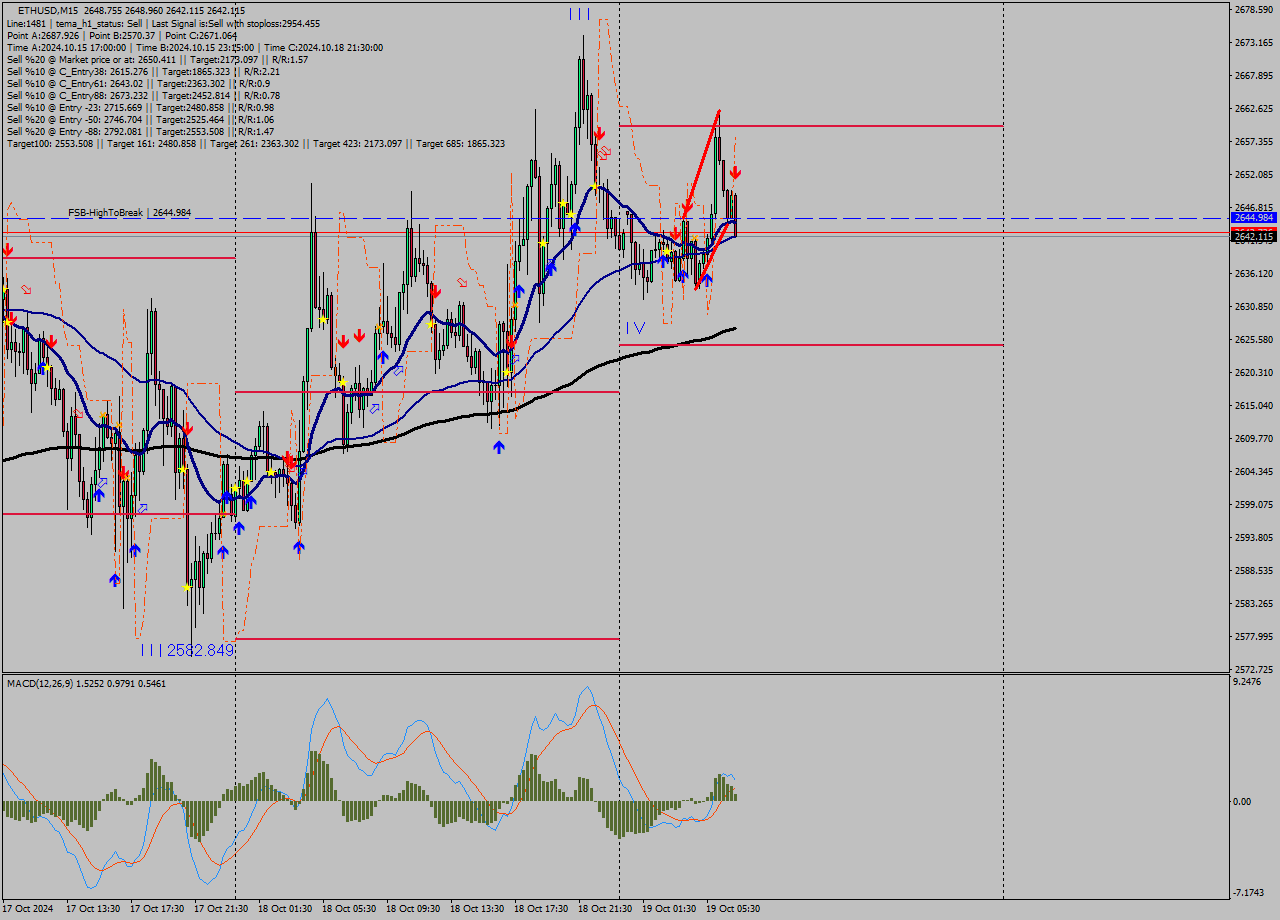
Task: Click the 'Sell %10 @ C_Entry38: 2615.276' line
Action: click(143, 72)
